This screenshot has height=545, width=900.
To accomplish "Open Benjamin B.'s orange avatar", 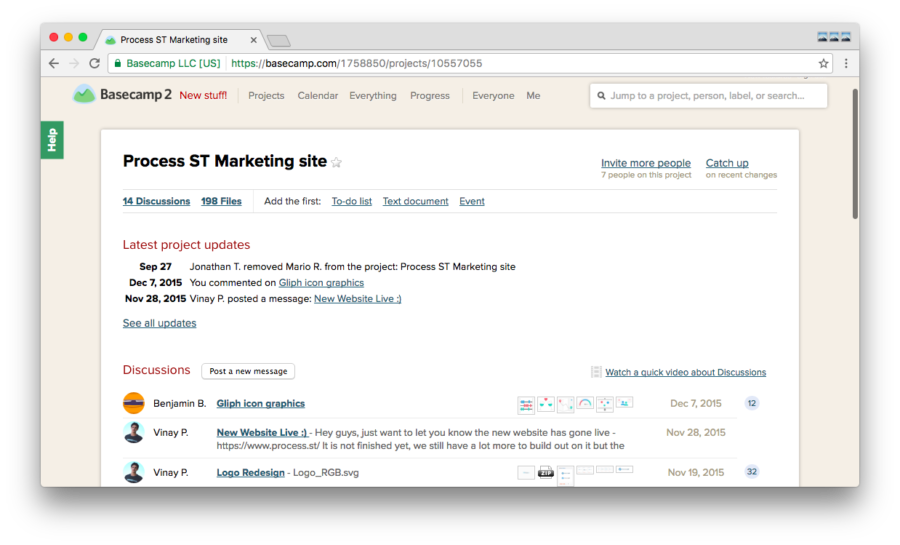I will [134, 403].
